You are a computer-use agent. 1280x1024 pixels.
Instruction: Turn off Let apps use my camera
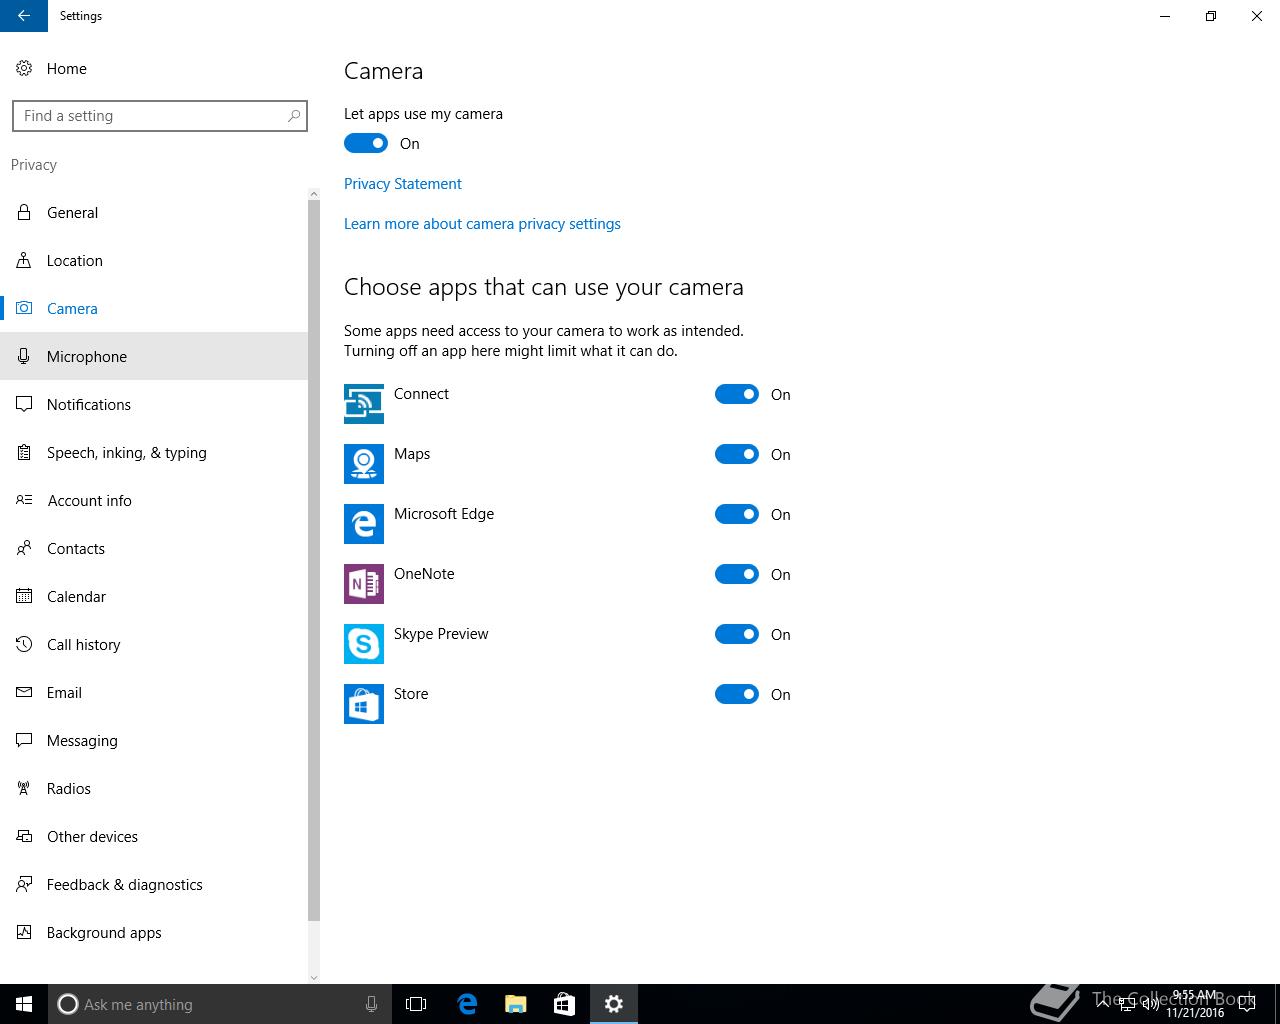click(x=366, y=143)
